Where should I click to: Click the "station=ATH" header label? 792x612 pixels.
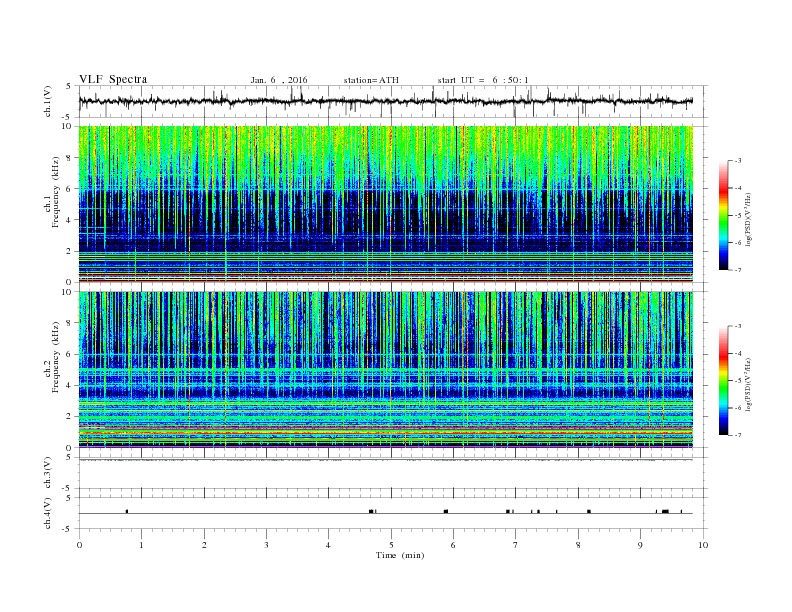click(371, 80)
